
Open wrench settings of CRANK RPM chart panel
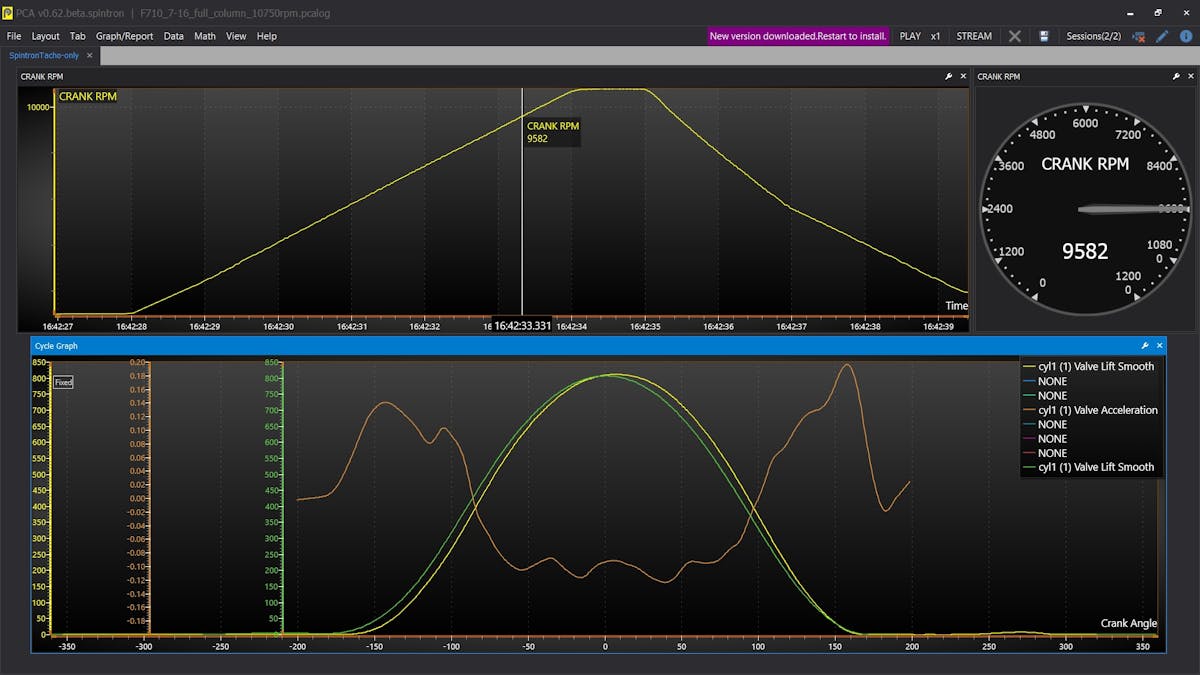click(948, 76)
